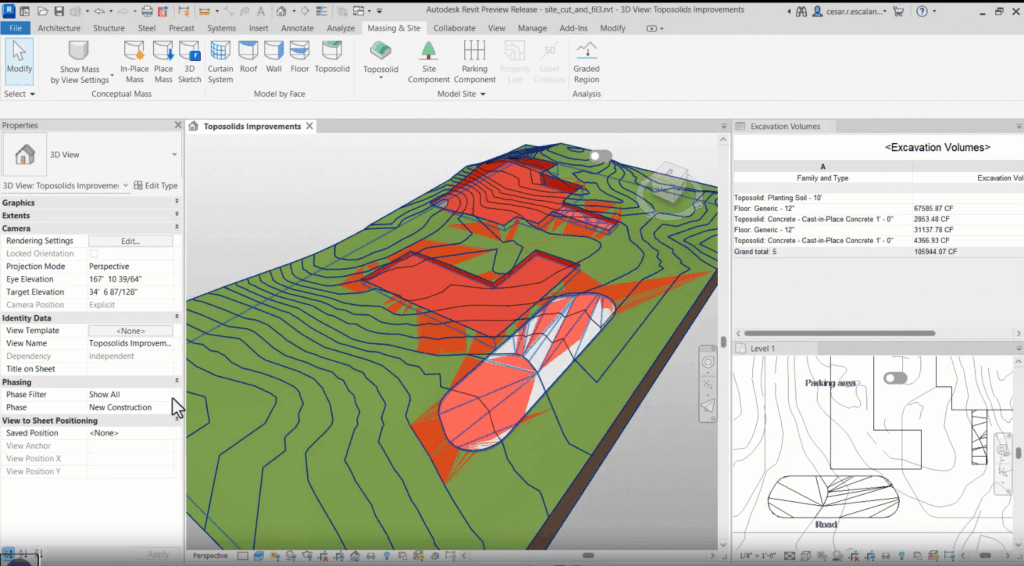The image size is (1024, 566).
Task: Click the Text tool icon in quick access toolbar
Action: (x=261, y=11)
